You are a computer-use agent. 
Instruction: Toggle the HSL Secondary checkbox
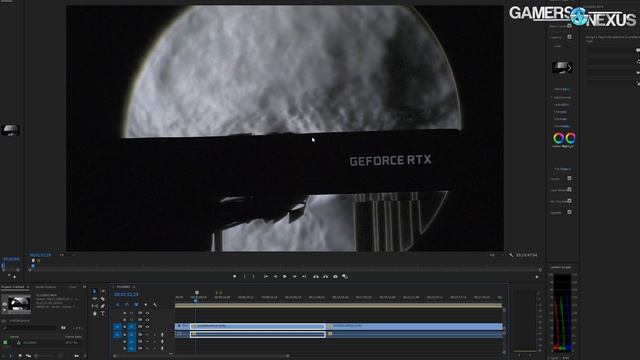pos(569,201)
